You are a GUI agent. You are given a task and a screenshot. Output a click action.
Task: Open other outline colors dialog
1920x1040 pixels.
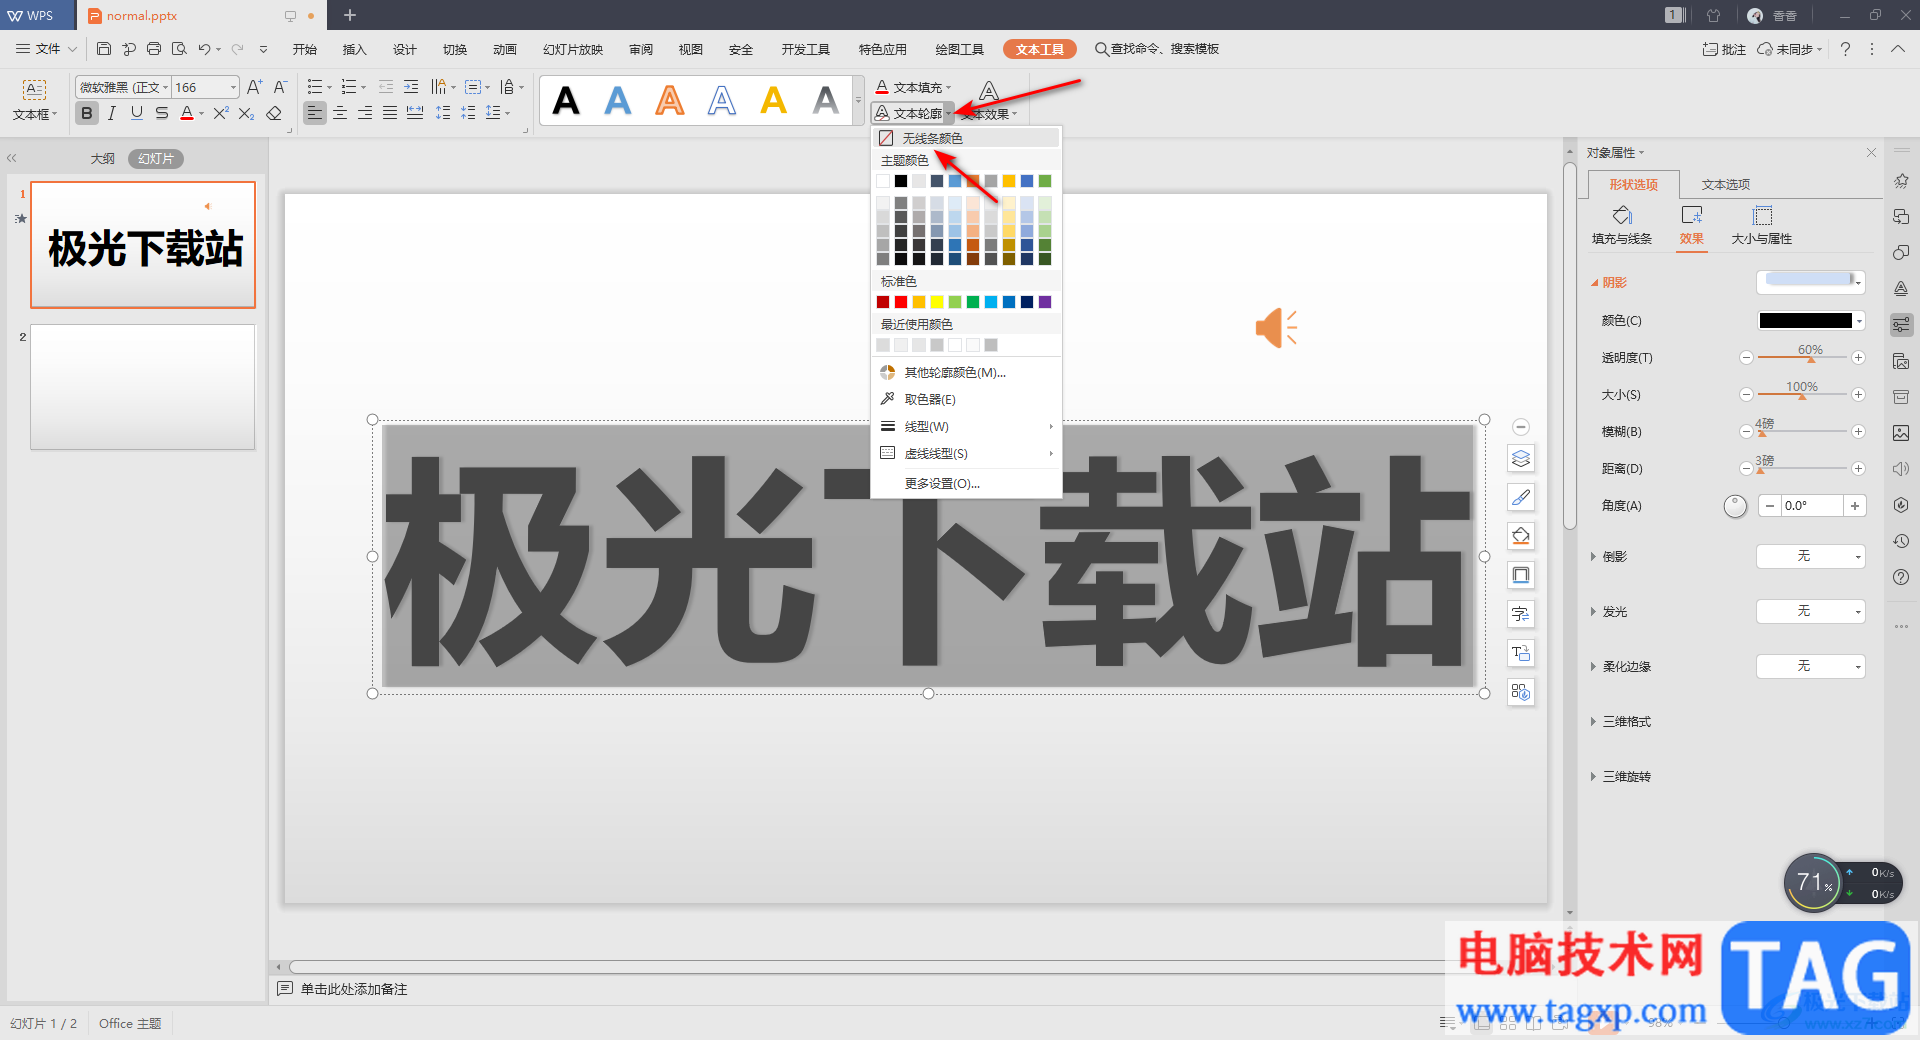click(966, 372)
